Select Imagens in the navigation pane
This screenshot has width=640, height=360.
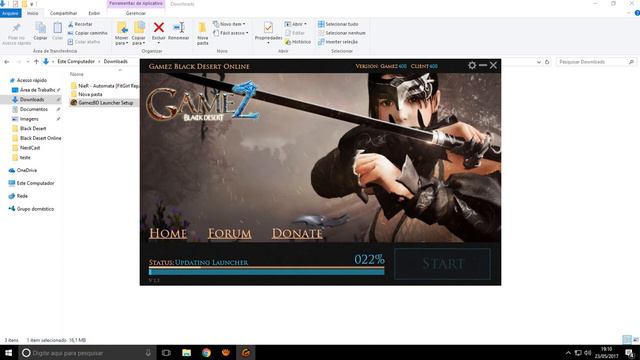tap(29, 119)
